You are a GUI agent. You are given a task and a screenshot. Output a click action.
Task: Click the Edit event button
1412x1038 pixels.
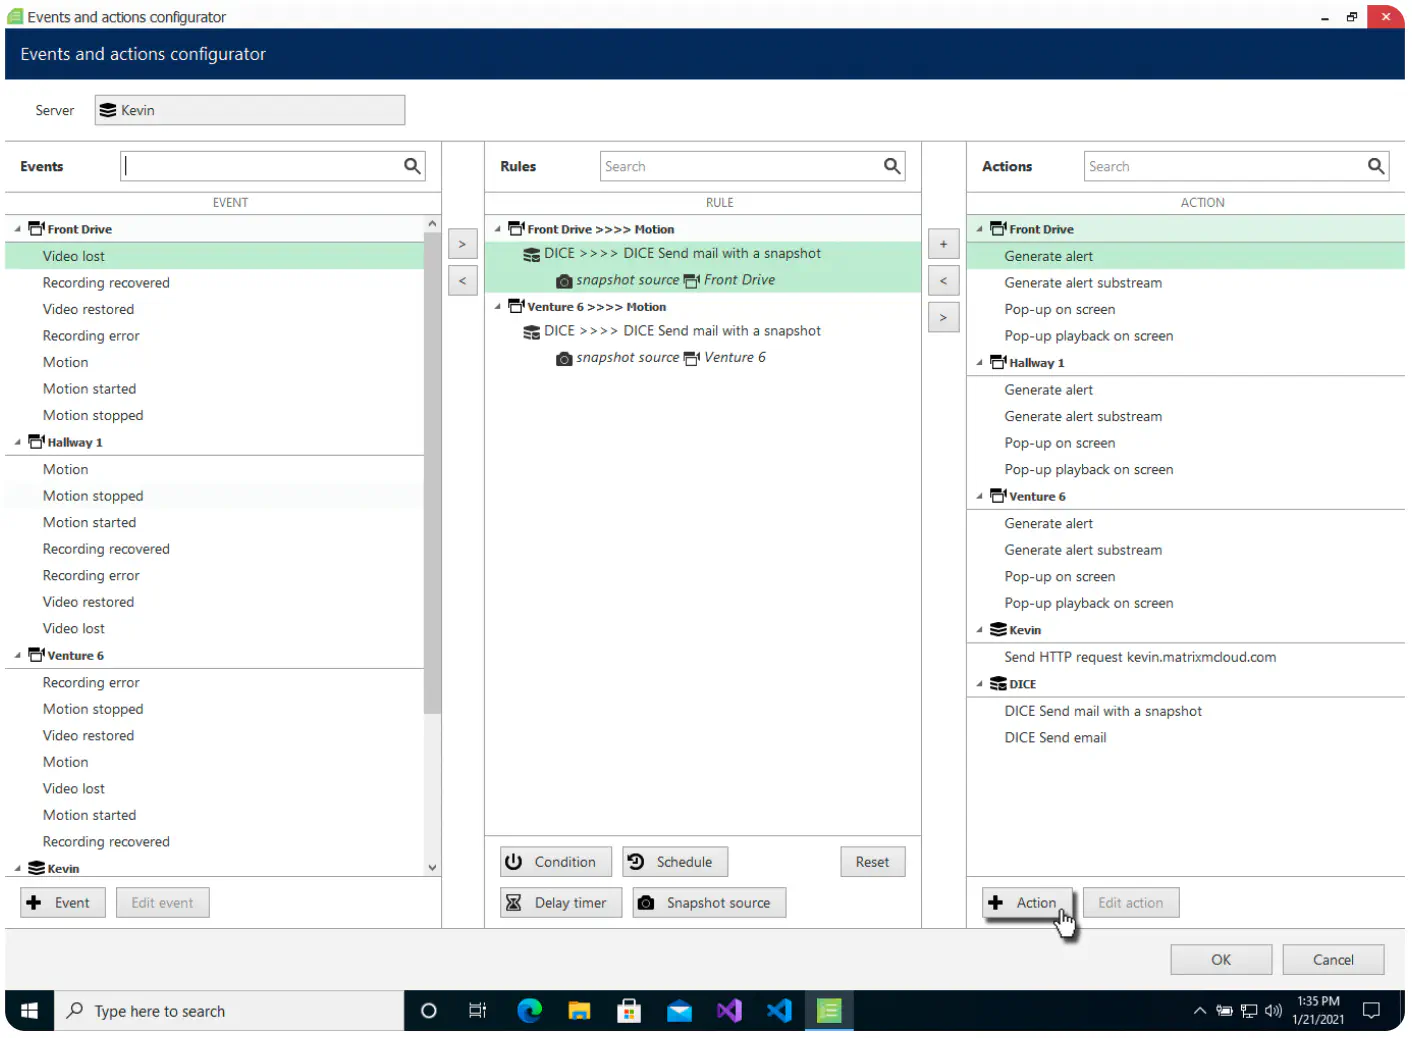[x=162, y=902]
